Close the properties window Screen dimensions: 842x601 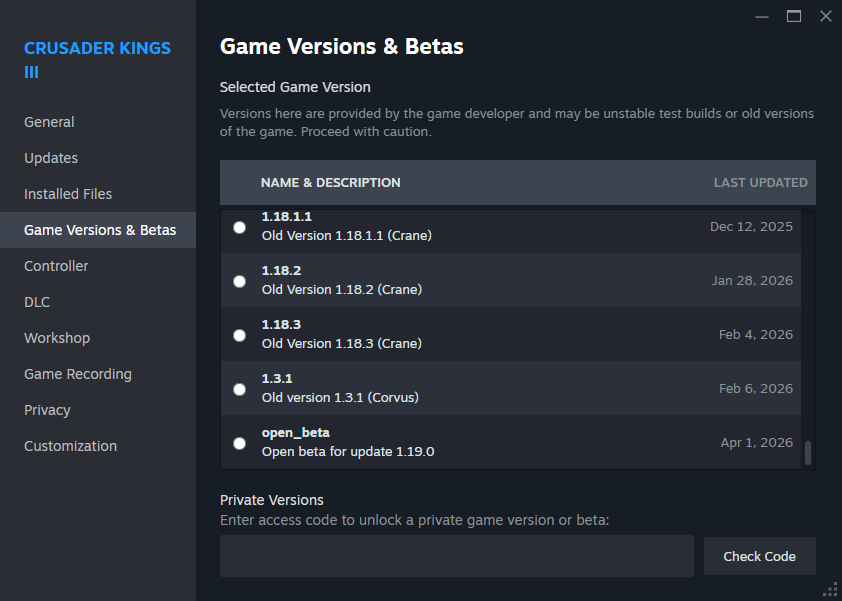tap(826, 16)
